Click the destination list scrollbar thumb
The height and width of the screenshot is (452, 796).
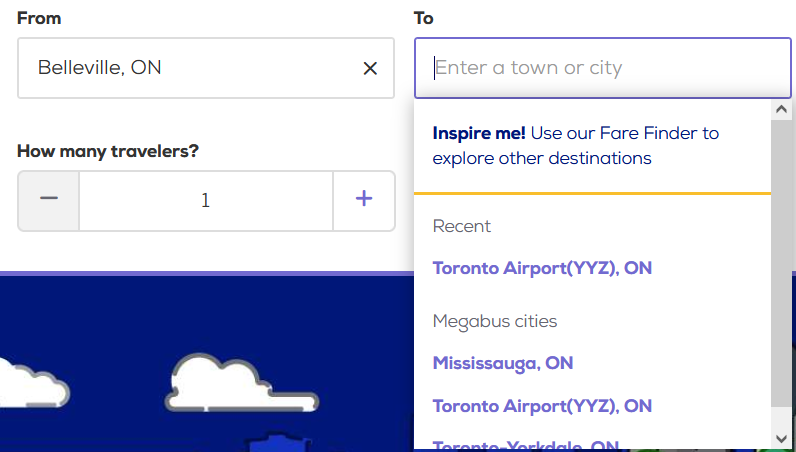point(781,260)
